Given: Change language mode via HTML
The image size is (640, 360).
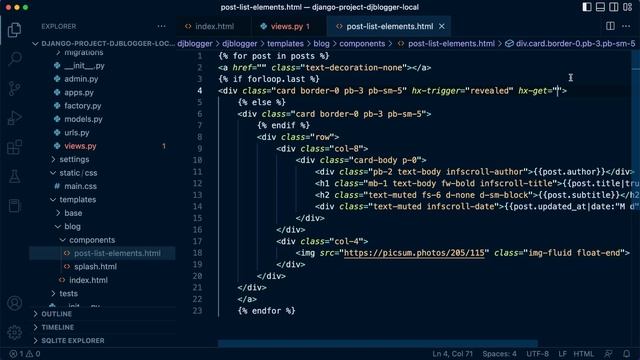Looking at the screenshot, I should pyautogui.click(x=584, y=353).
